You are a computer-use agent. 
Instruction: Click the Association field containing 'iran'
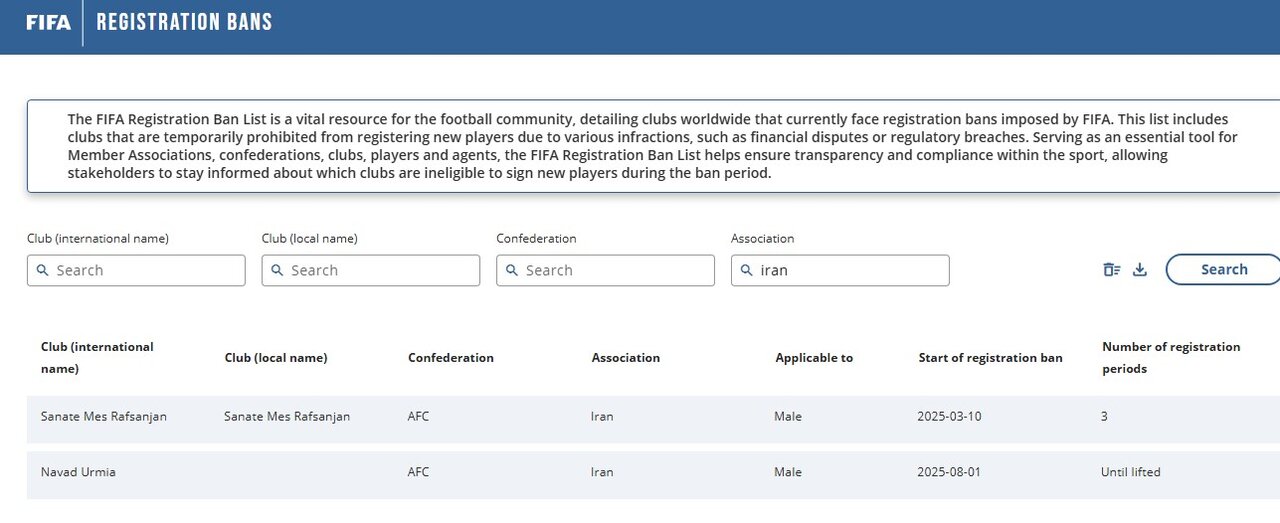point(850,270)
